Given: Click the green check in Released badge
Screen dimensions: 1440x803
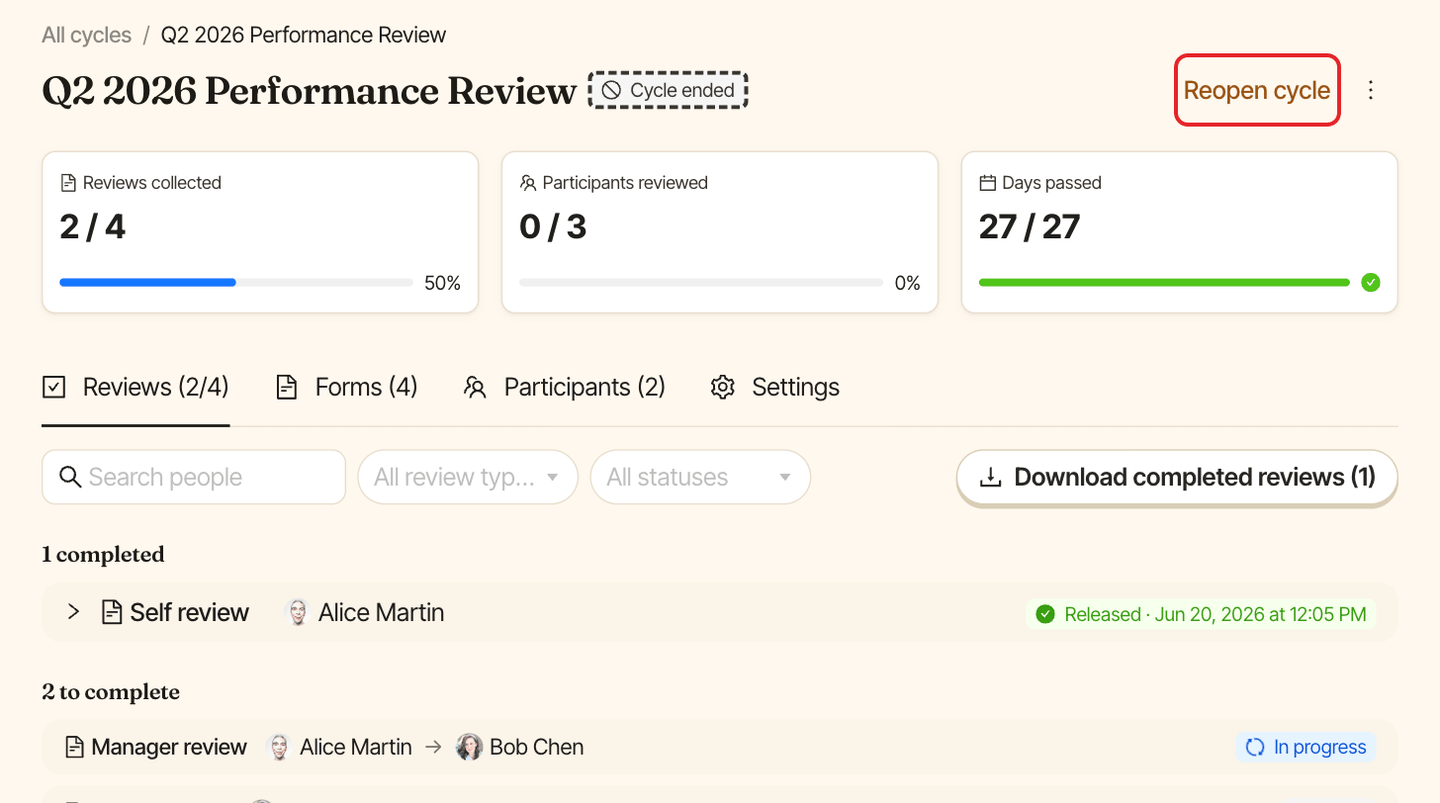Looking at the screenshot, I should 1045,614.
